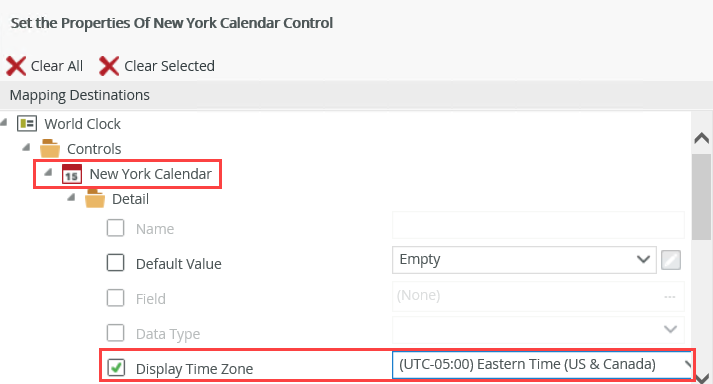
Task: Click the Field ellipsis browse icon
Action: 669,297
